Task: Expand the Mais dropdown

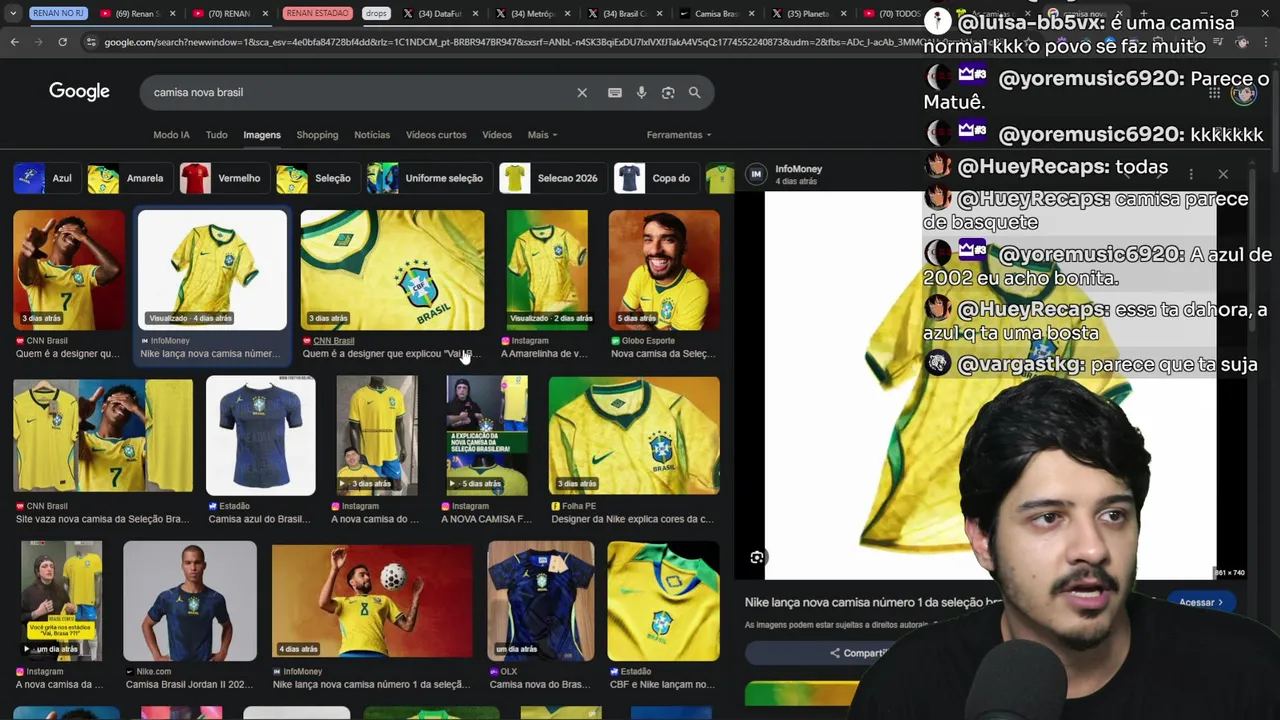Action: pyautogui.click(x=542, y=135)
